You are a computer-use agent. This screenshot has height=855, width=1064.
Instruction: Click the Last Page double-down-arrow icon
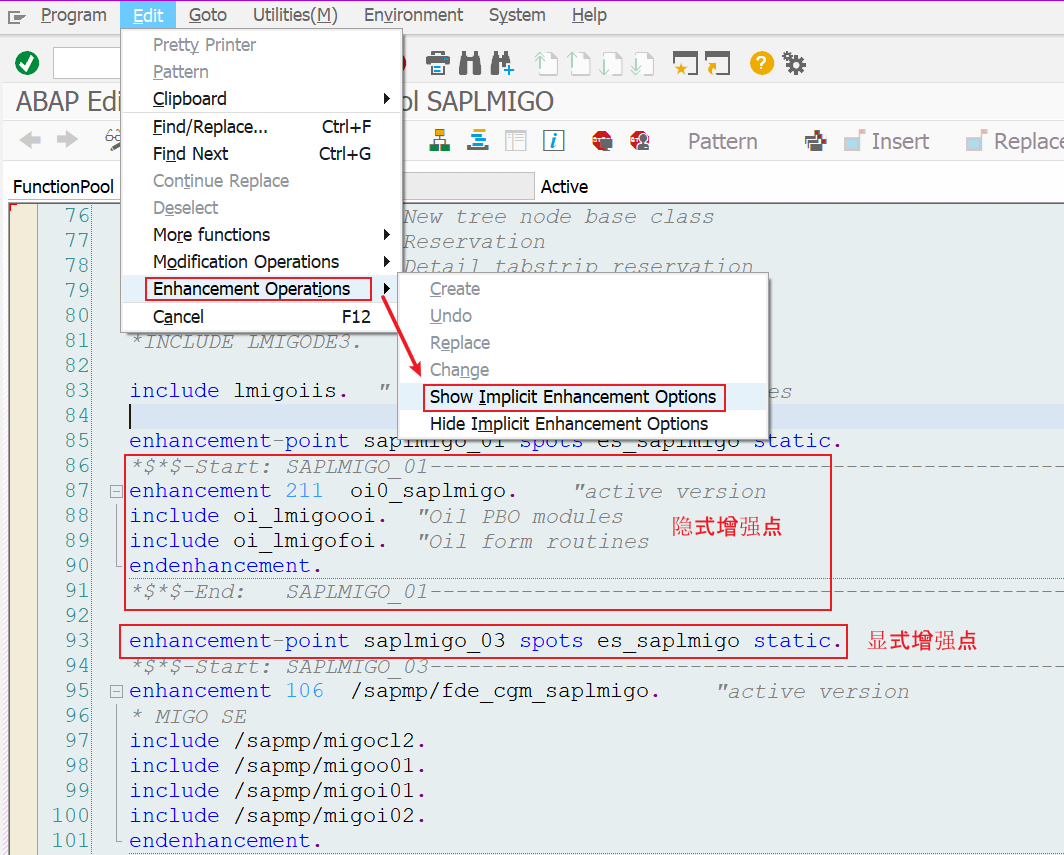tap(642, 63)
